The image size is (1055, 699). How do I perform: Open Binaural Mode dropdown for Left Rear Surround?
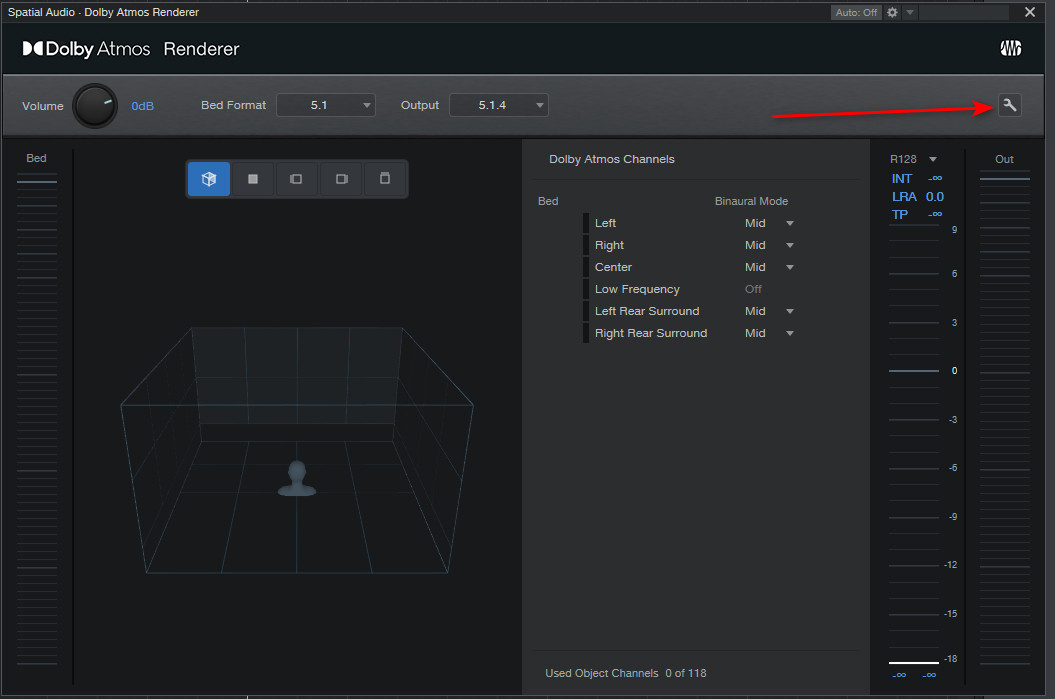pos(790,311)
